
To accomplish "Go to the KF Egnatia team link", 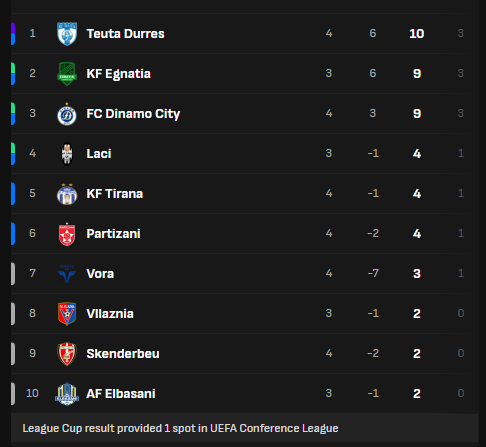I will tap(118, 74).
